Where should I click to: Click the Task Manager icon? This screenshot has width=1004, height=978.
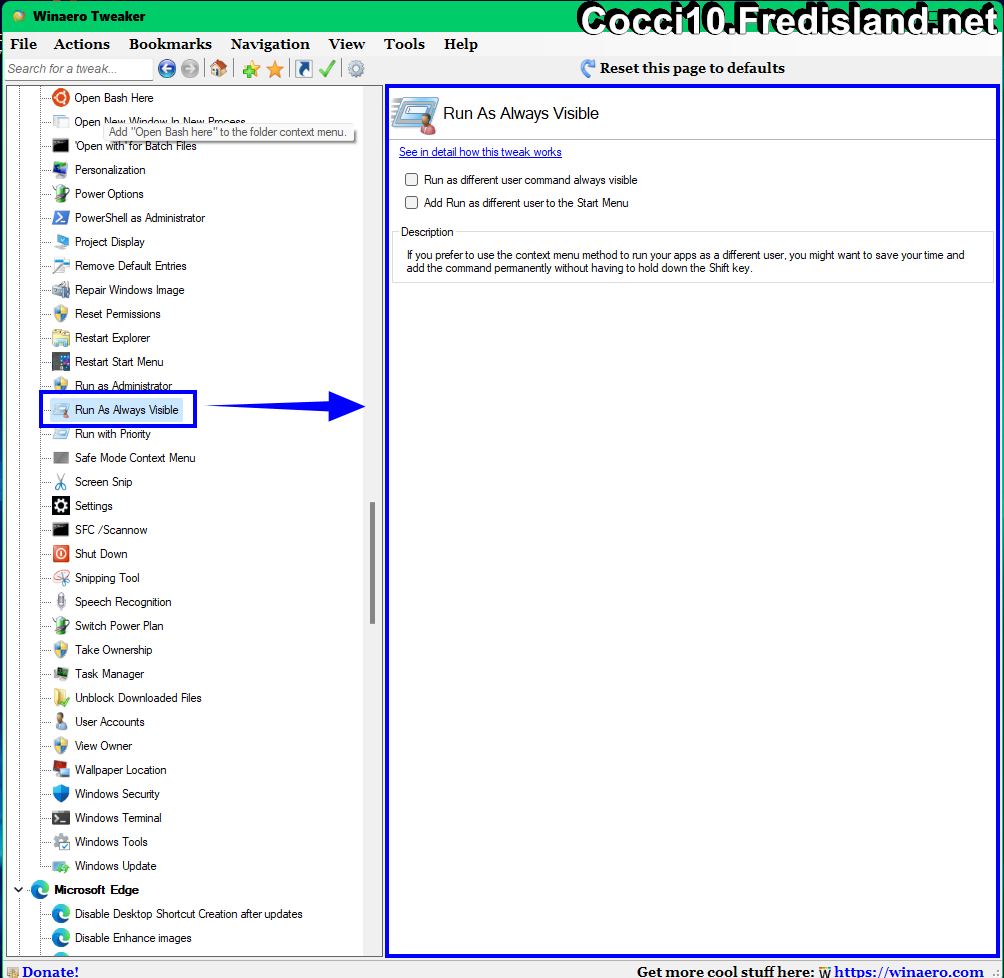point(61,674)
